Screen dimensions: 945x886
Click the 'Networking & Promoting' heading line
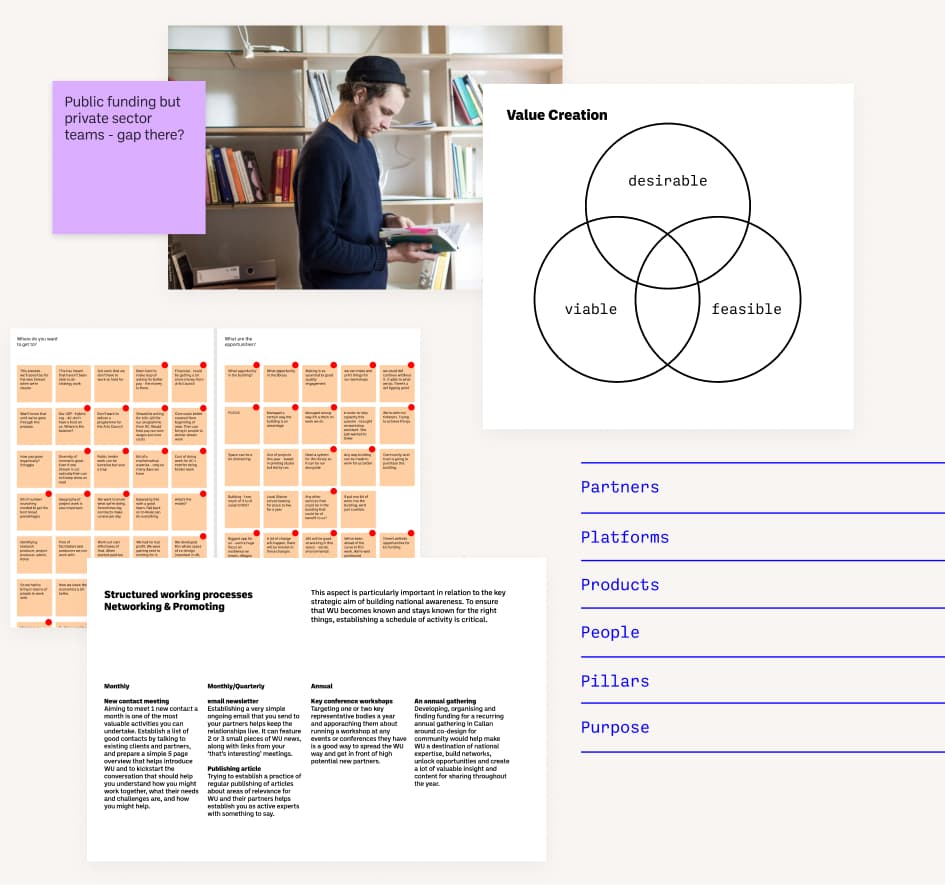164,606
